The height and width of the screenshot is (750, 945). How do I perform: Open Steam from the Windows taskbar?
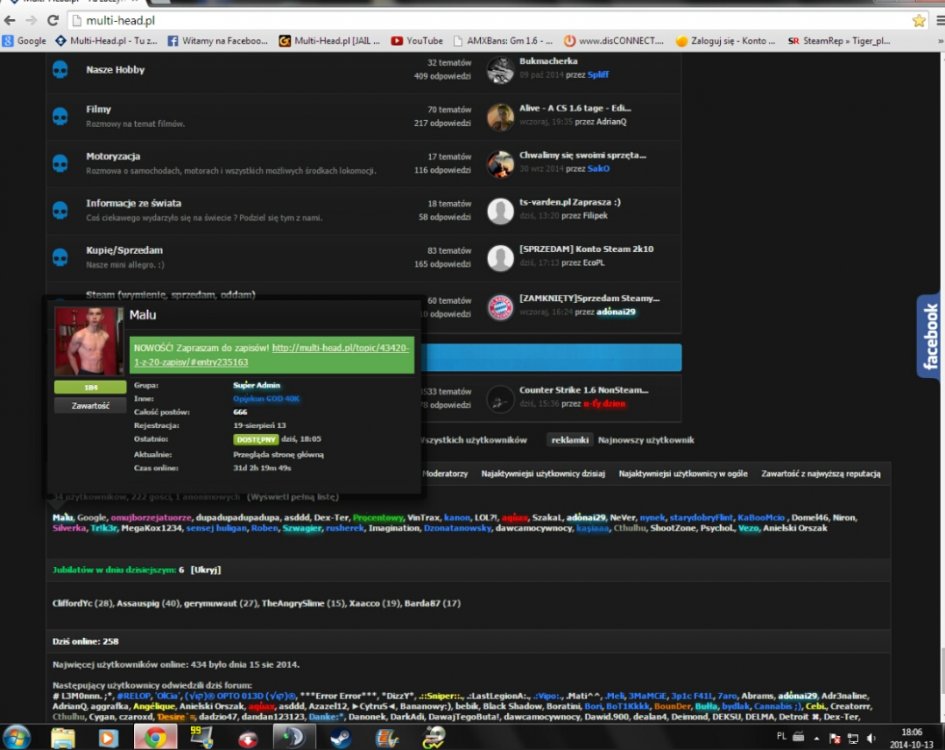coord(340,738)
